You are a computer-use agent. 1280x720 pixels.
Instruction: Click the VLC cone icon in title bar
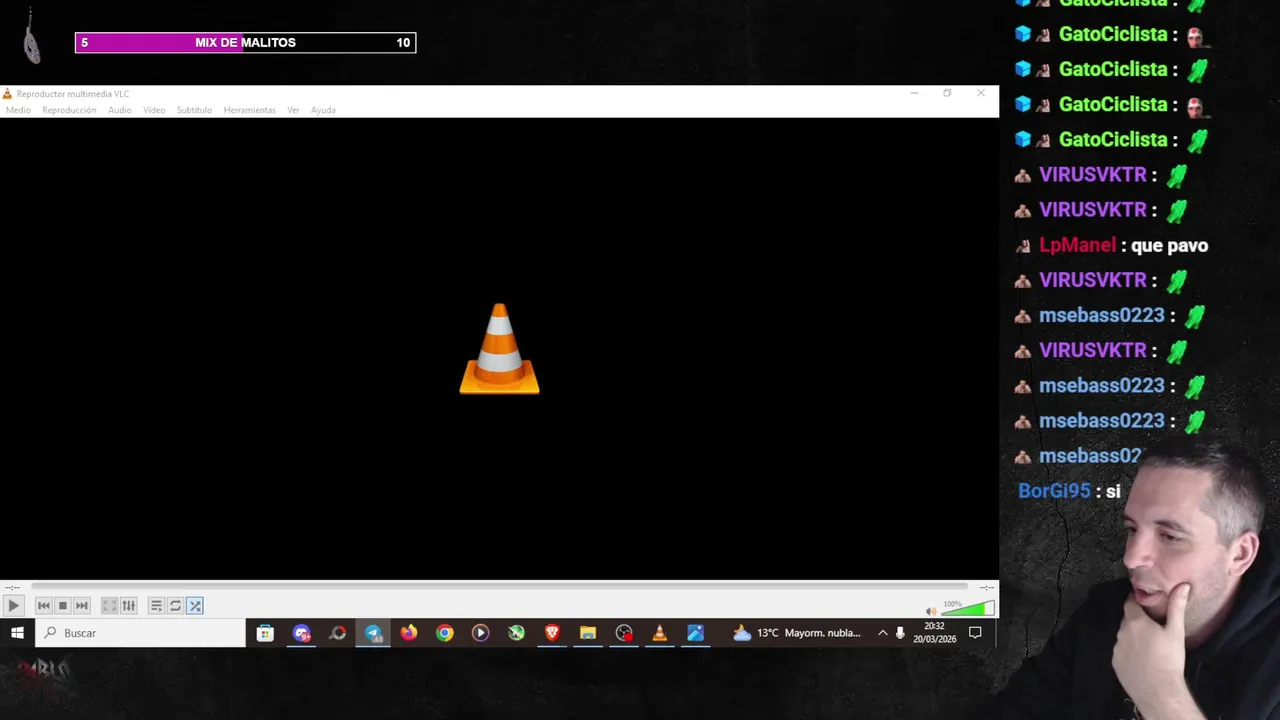8,94
